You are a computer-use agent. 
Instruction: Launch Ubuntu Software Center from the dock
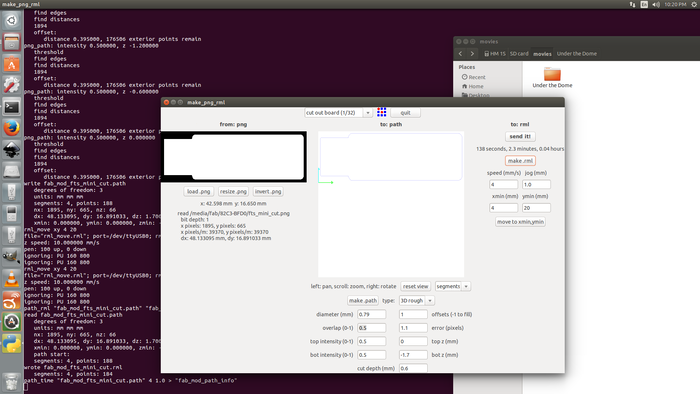pos(12,64)
